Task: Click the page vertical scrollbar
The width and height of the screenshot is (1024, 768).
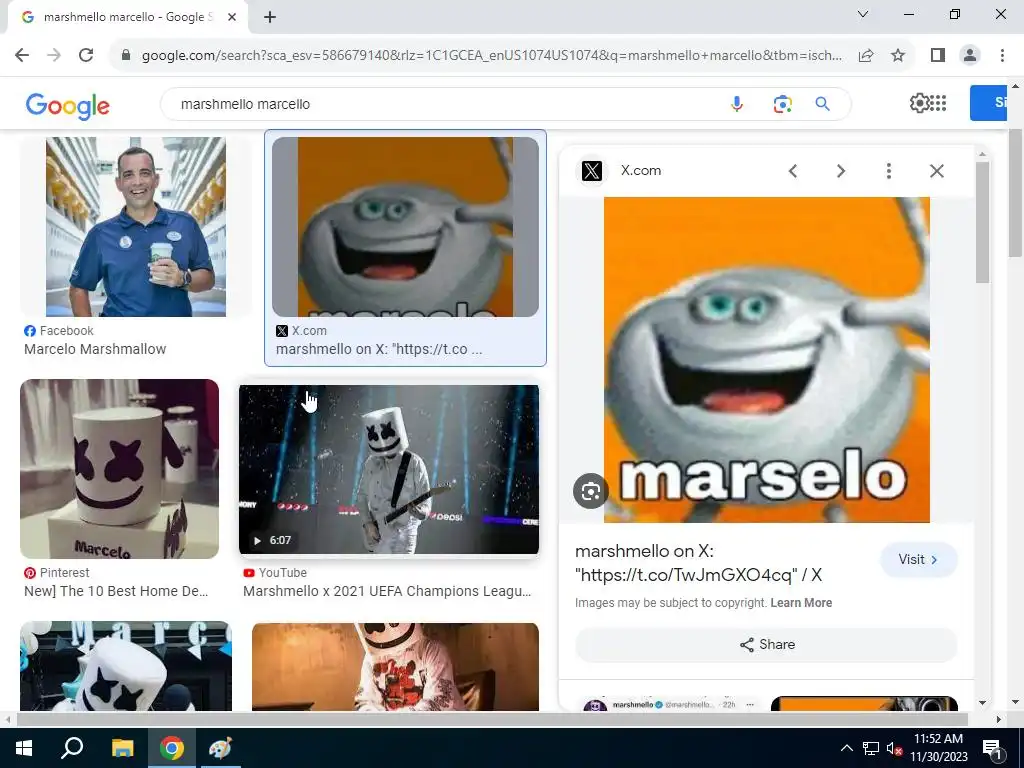Action: coord(1015,193)
